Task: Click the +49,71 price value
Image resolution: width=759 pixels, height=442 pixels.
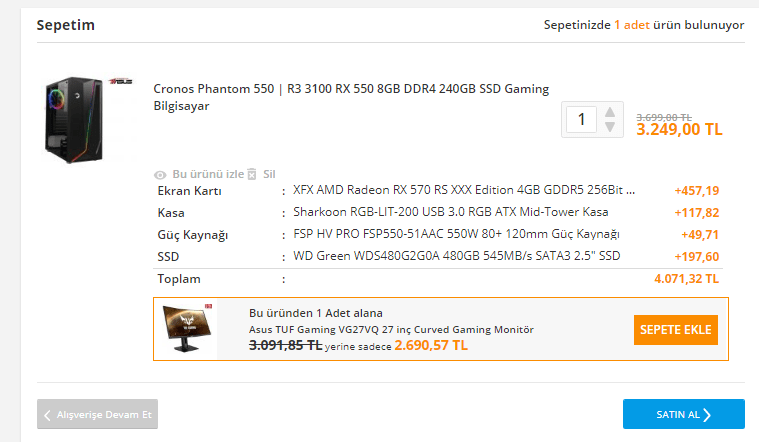Action: coord(700,235)
